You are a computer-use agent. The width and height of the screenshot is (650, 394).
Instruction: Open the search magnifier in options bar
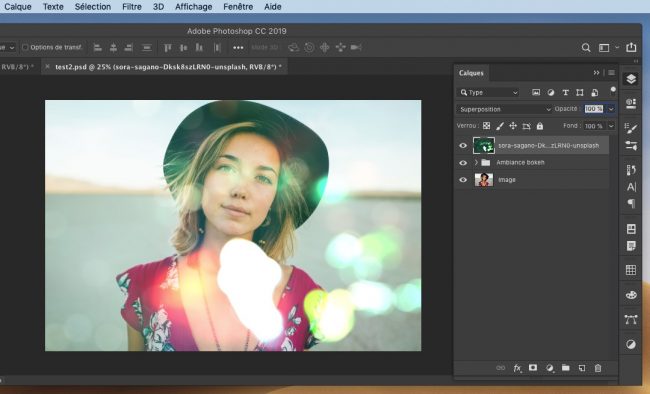(x=586, y=48)
